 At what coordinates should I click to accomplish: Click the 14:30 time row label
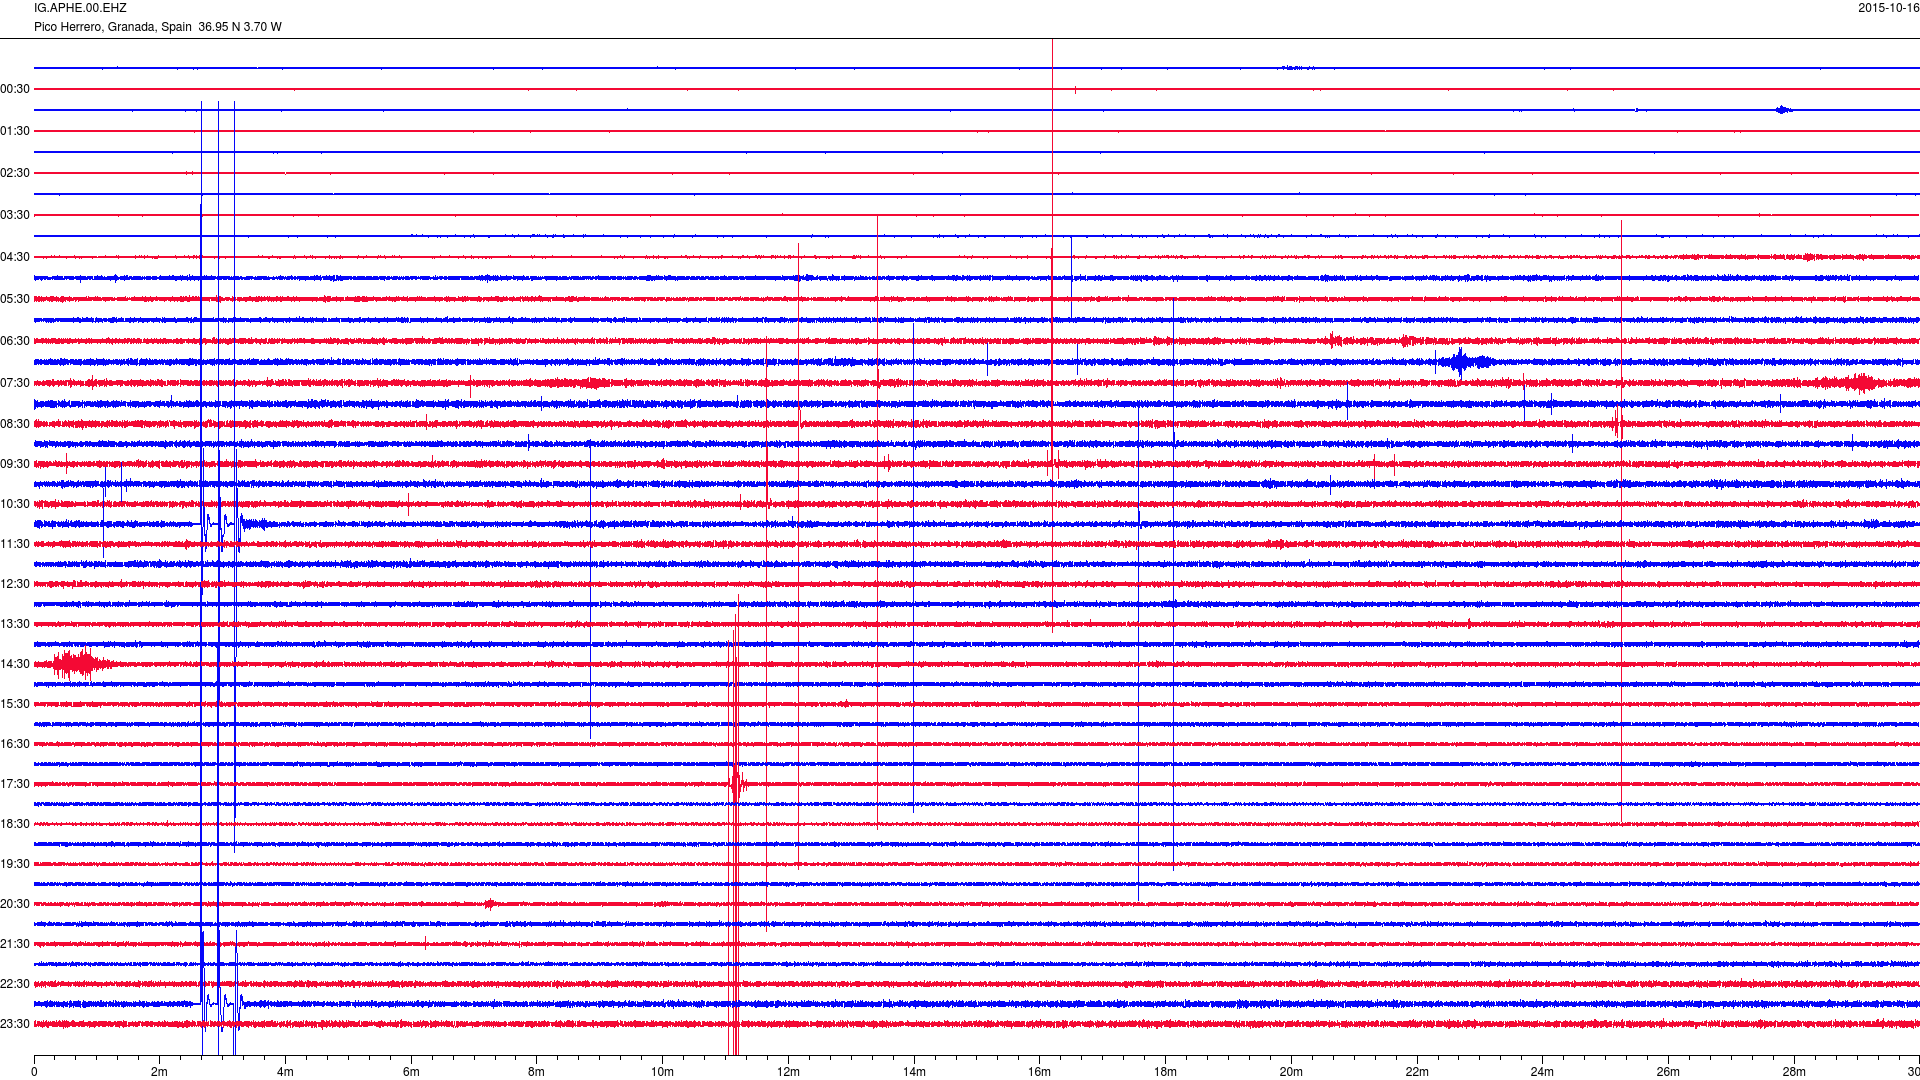click(x=15, y=664)
